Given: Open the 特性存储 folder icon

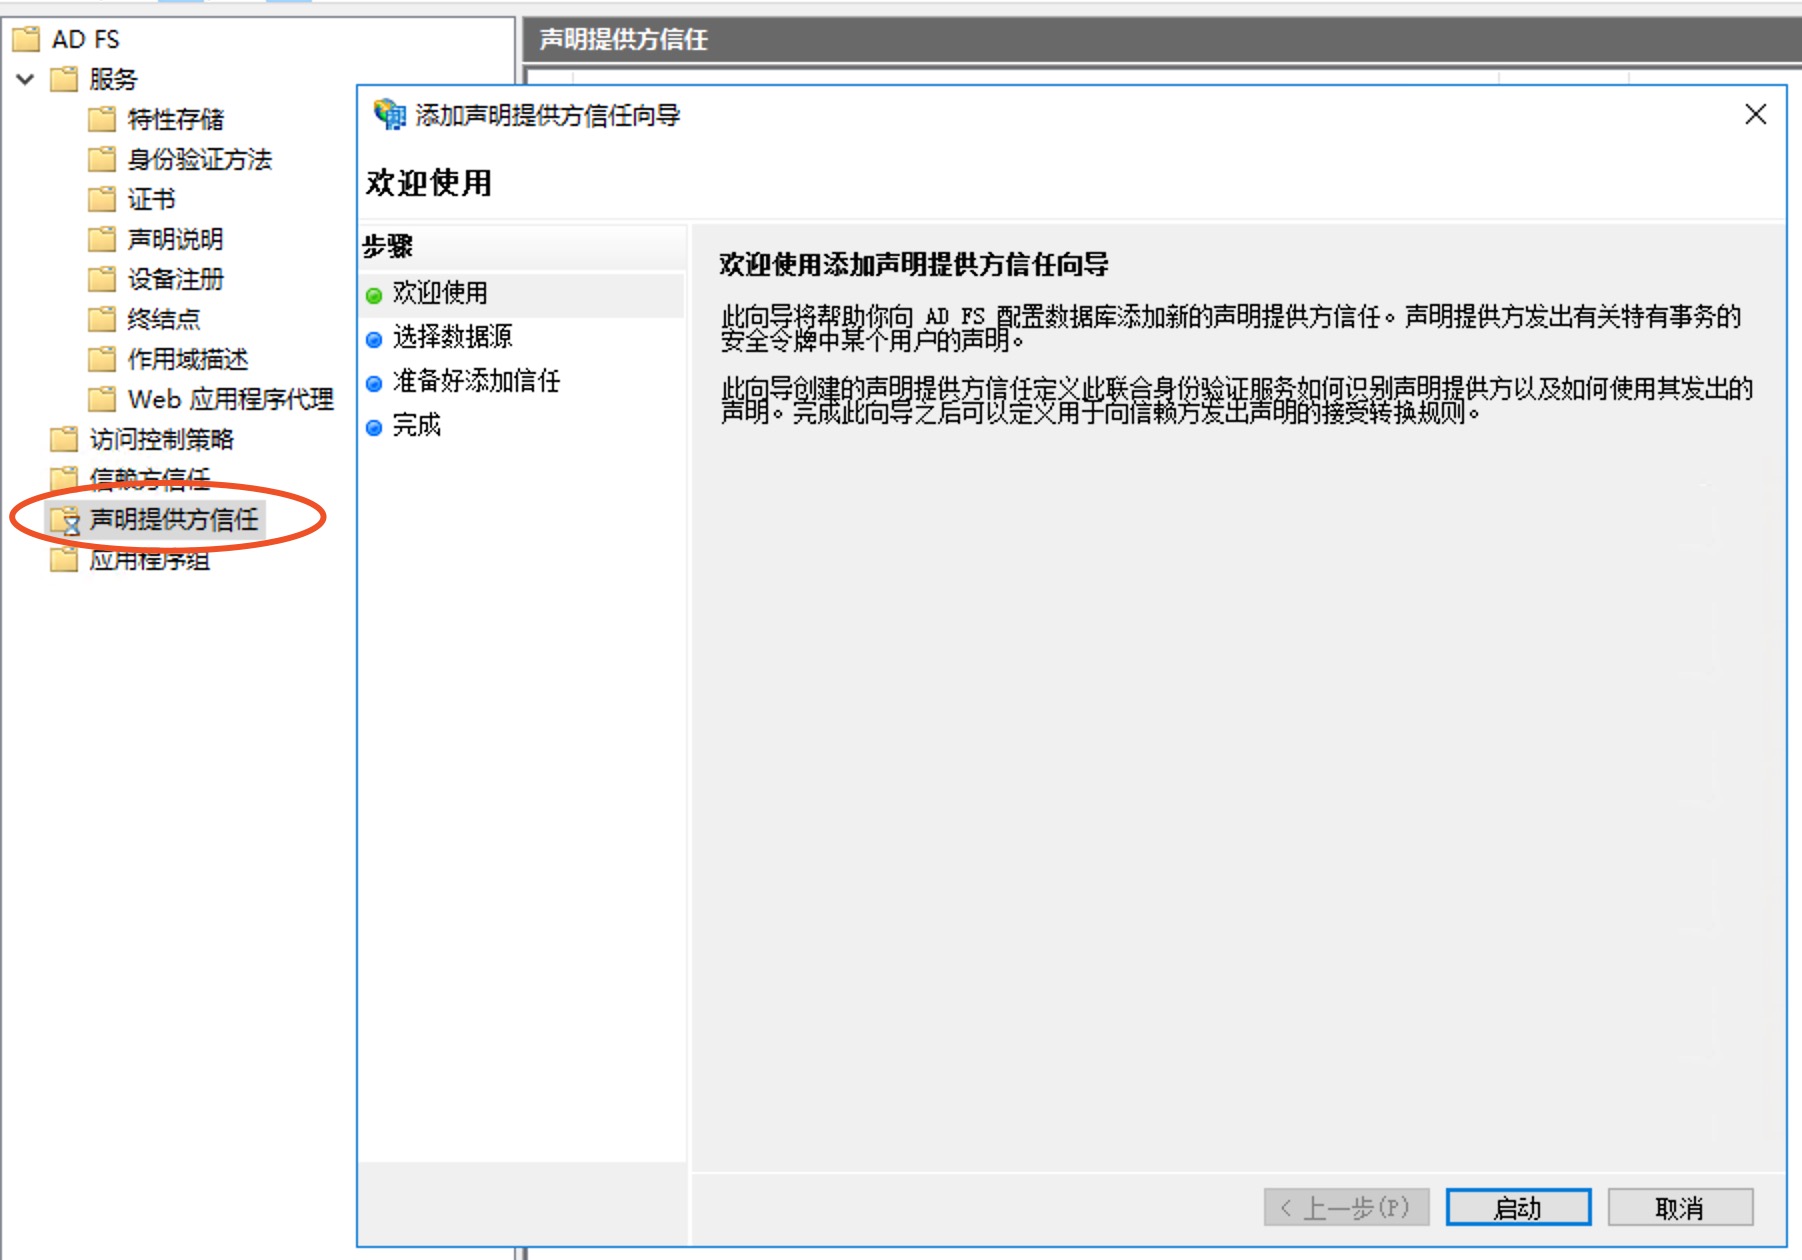Looking at the screenshot, I should [102, 119].
